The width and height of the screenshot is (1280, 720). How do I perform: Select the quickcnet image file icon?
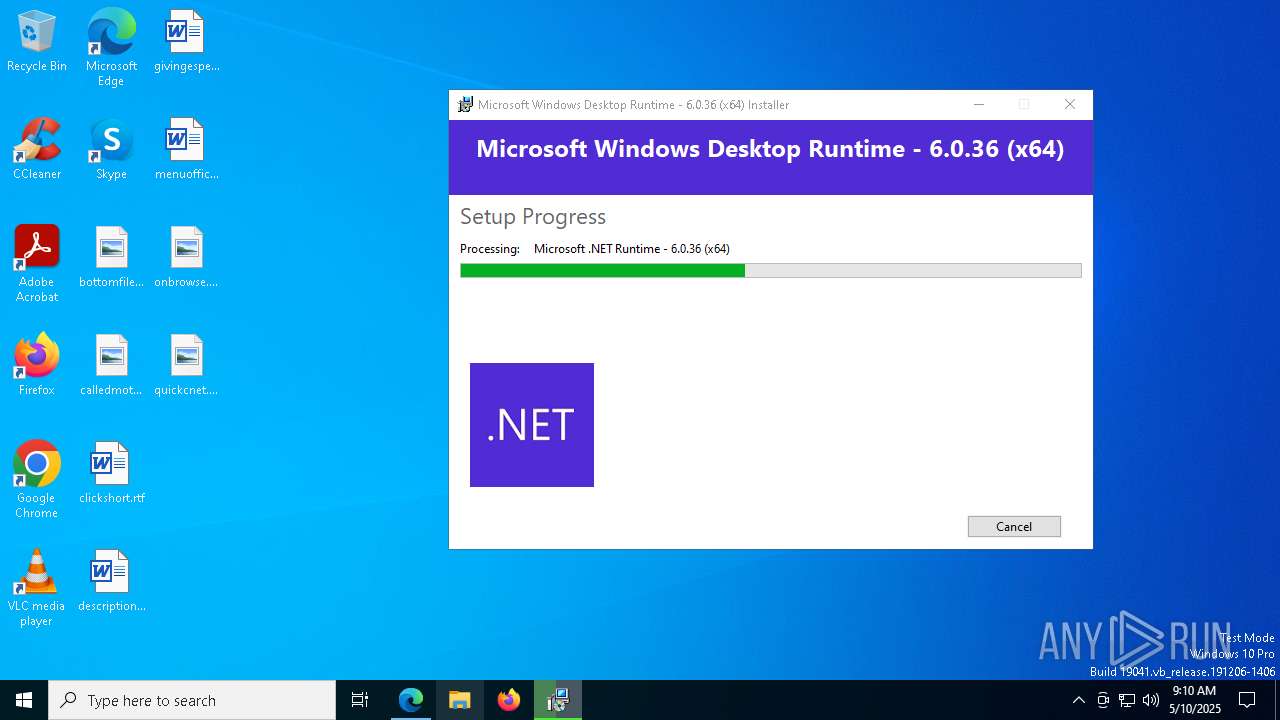(186, 366)
